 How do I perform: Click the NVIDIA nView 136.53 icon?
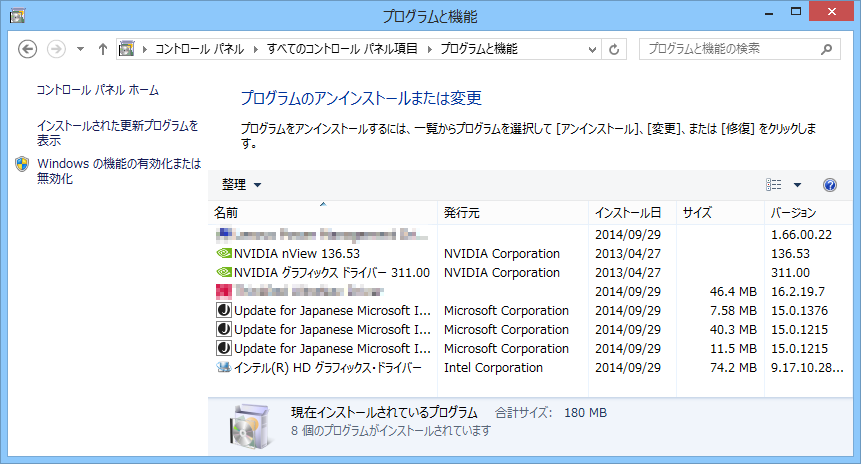223,254
